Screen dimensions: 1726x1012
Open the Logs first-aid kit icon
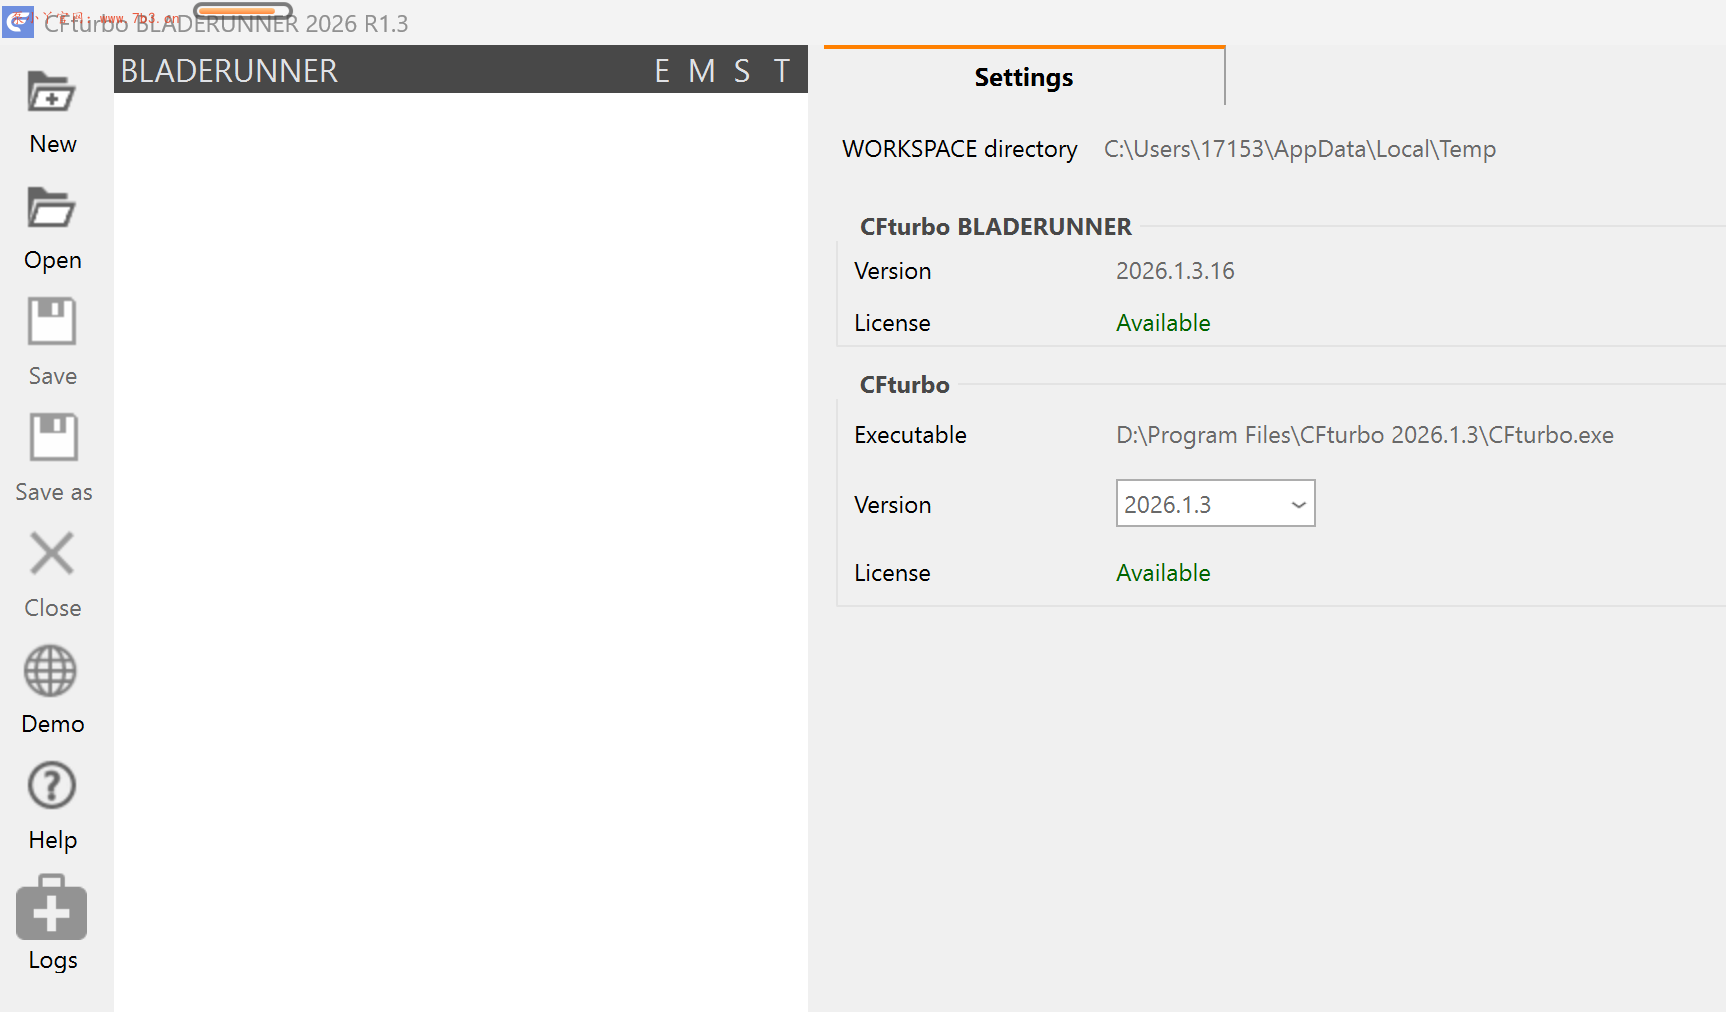pos(52,908)
